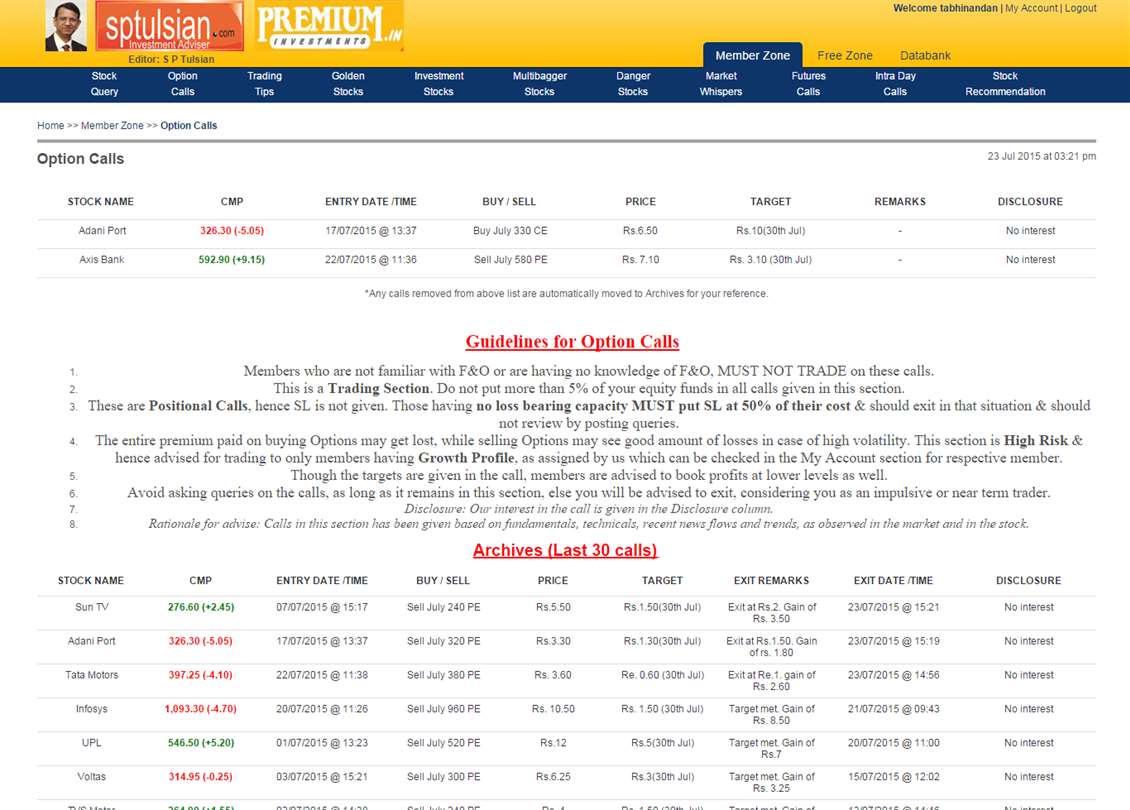Open the Stock Query menu
Viewport: 1130px width, 810px height.
click(104, 84)
